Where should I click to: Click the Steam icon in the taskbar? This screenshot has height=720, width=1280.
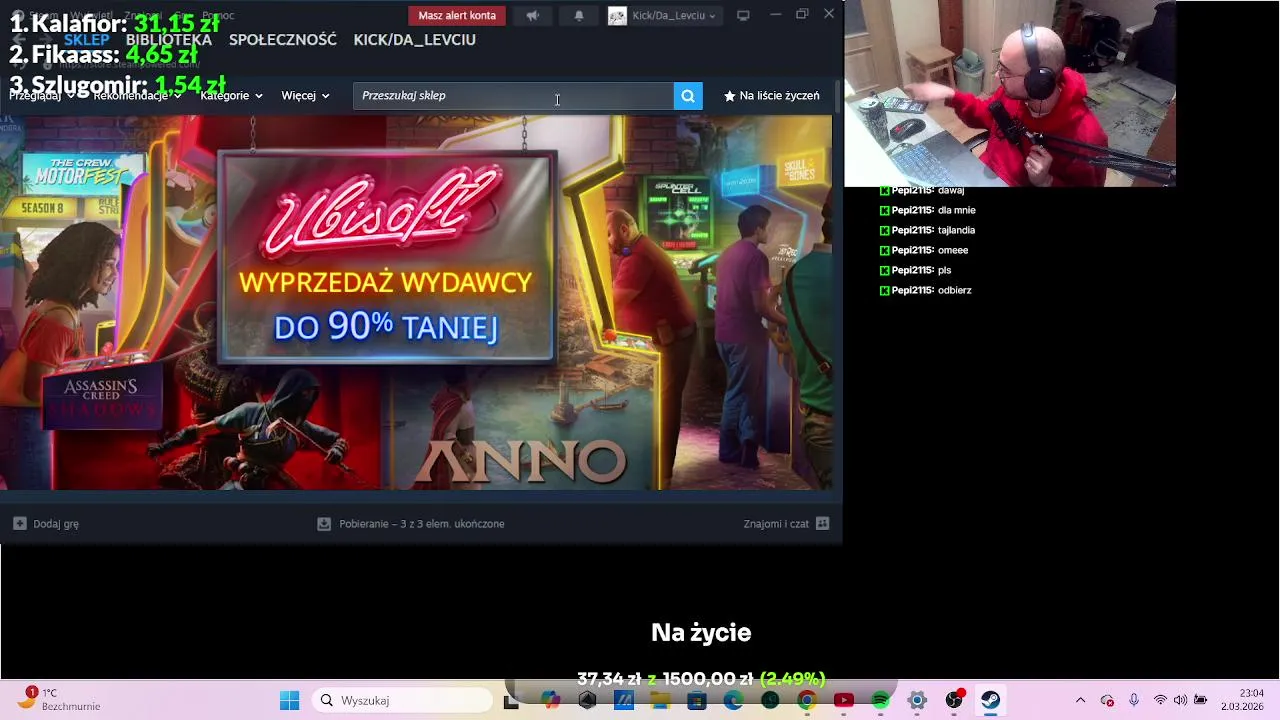[x=990, y=700]
